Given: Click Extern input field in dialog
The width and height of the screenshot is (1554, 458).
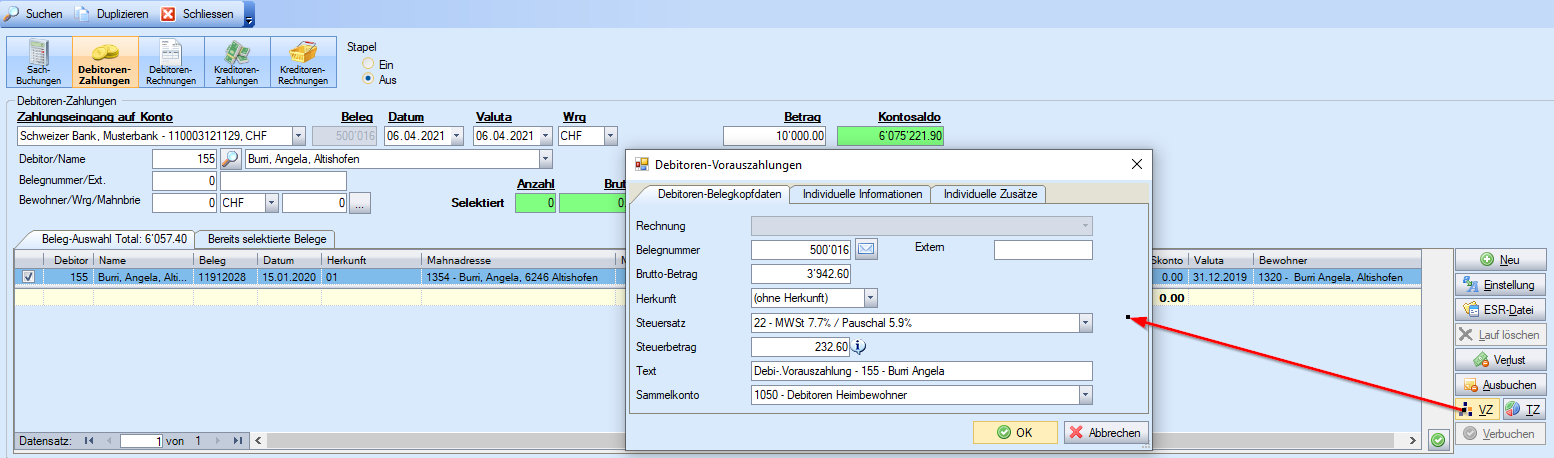Looking at the screenshot, I should [1043, 249].
